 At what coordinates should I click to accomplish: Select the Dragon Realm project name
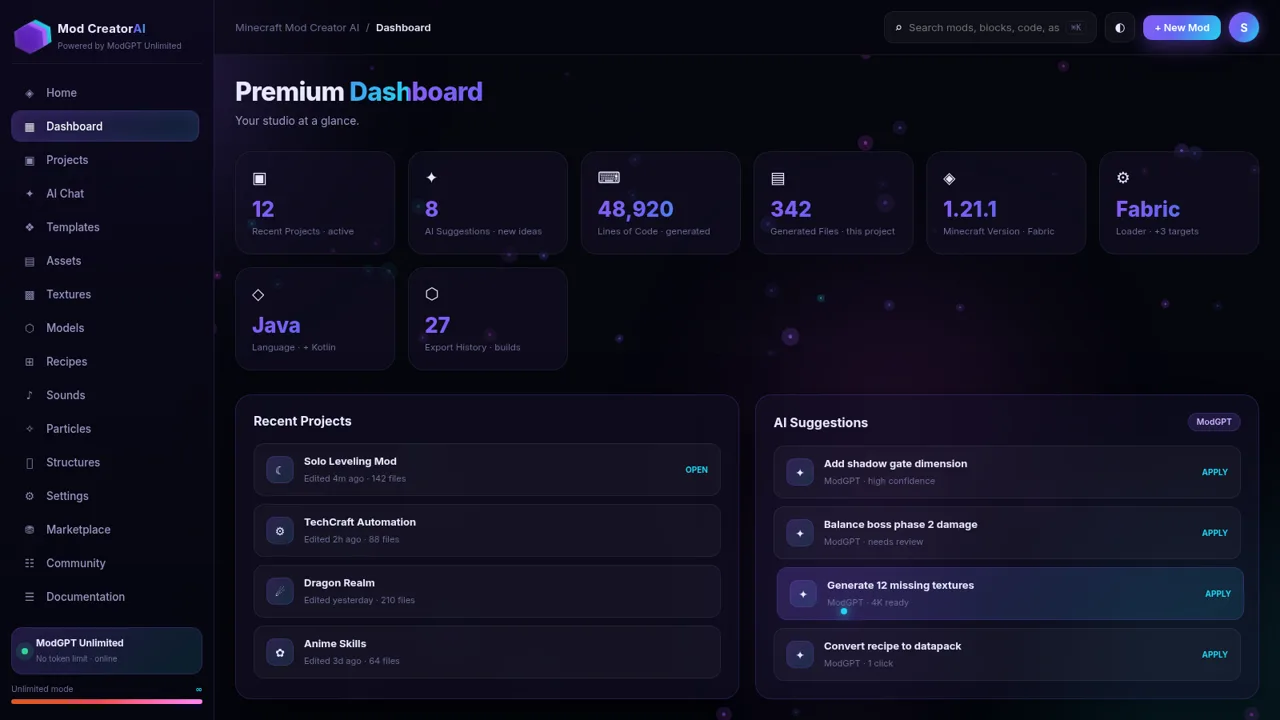(339, 583)
